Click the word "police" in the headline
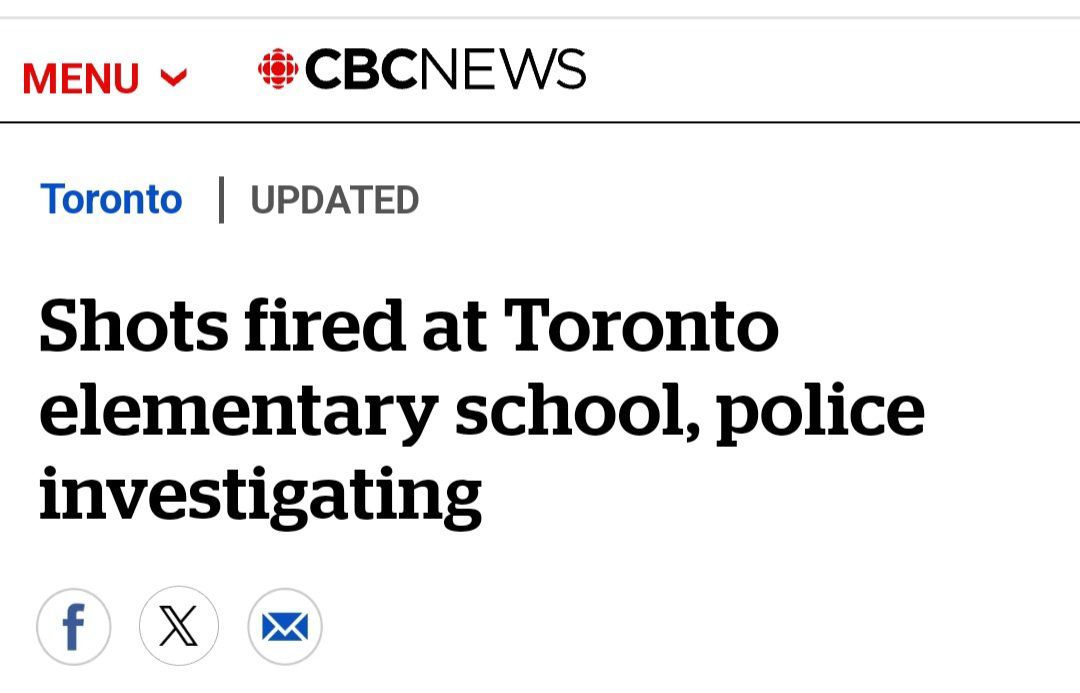 tap(820, 410)
